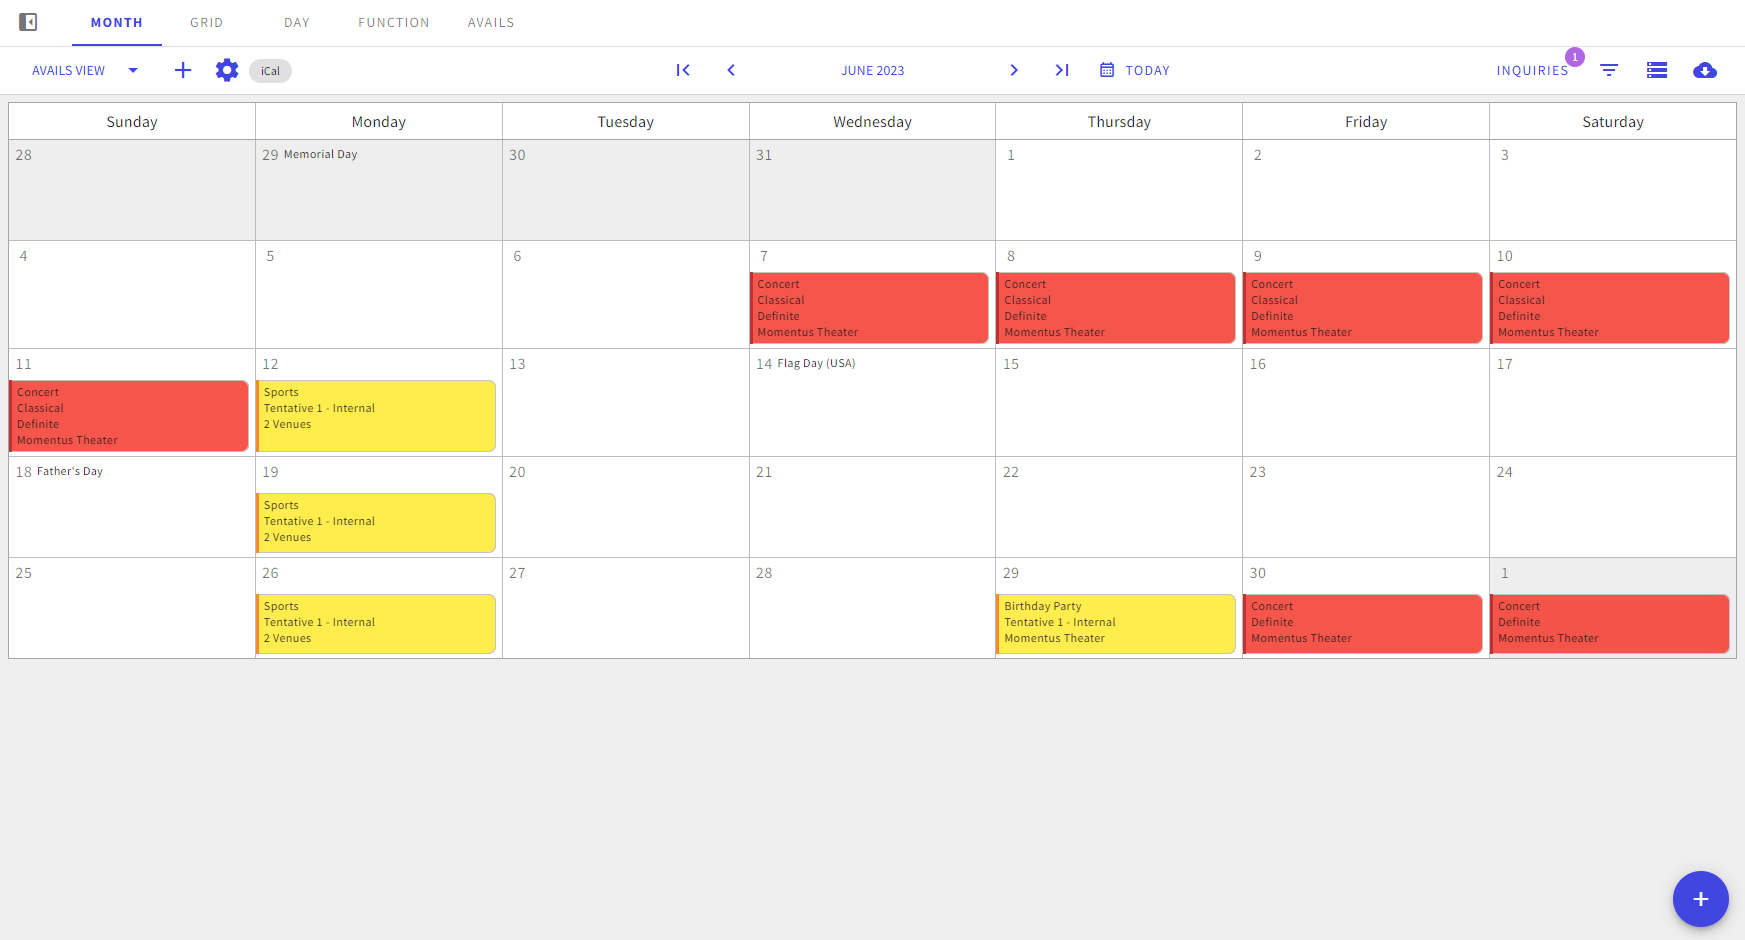Go to next month arrow
The image size is (1745, 940).
[1014, 70]
